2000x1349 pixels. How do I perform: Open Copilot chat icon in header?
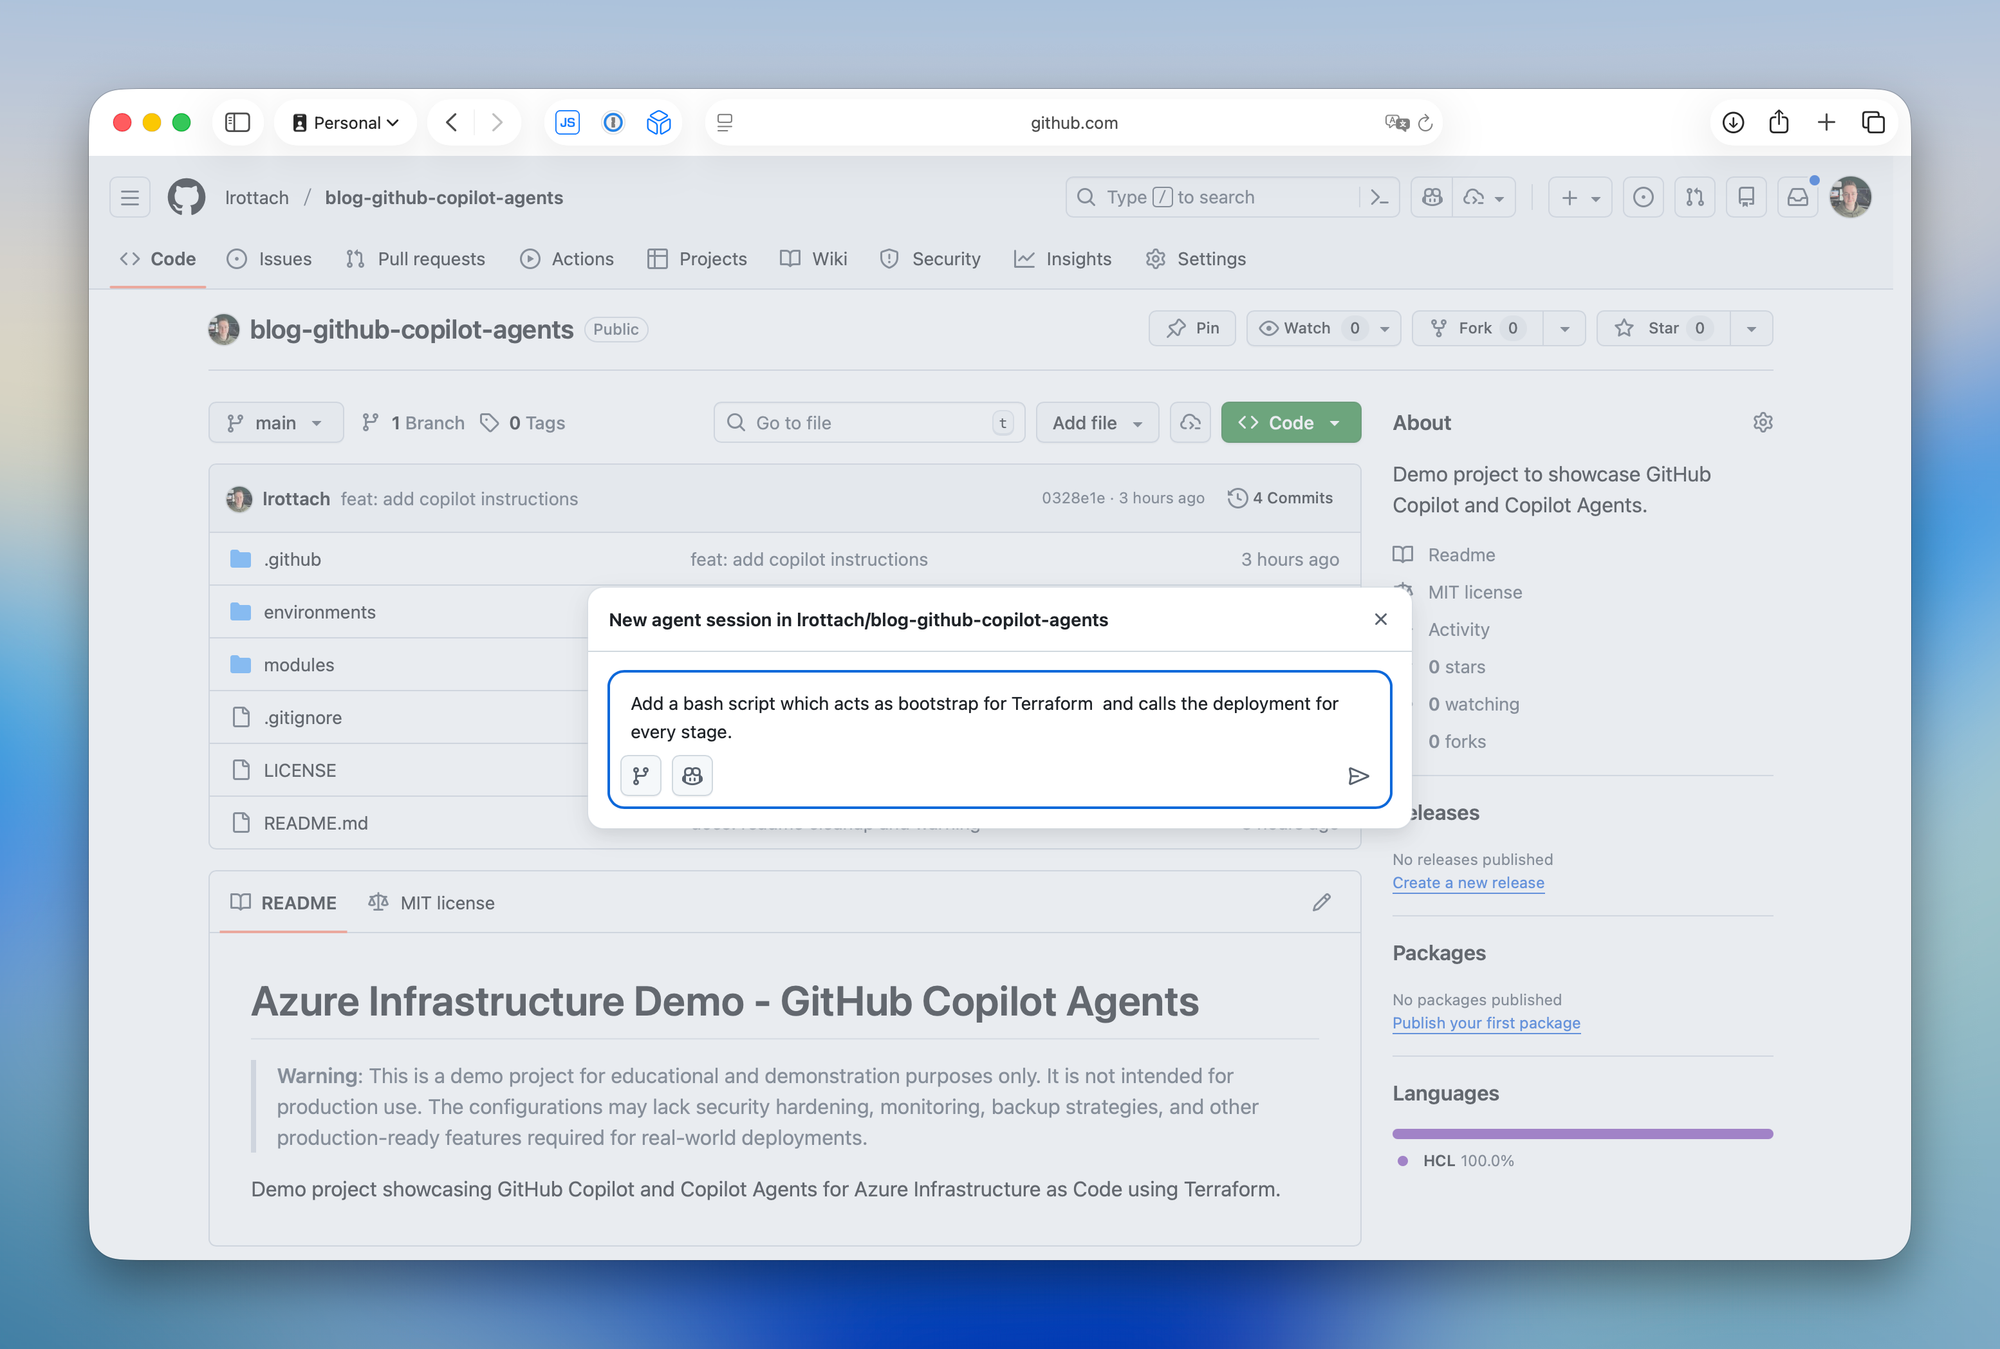pos(1432,198)
